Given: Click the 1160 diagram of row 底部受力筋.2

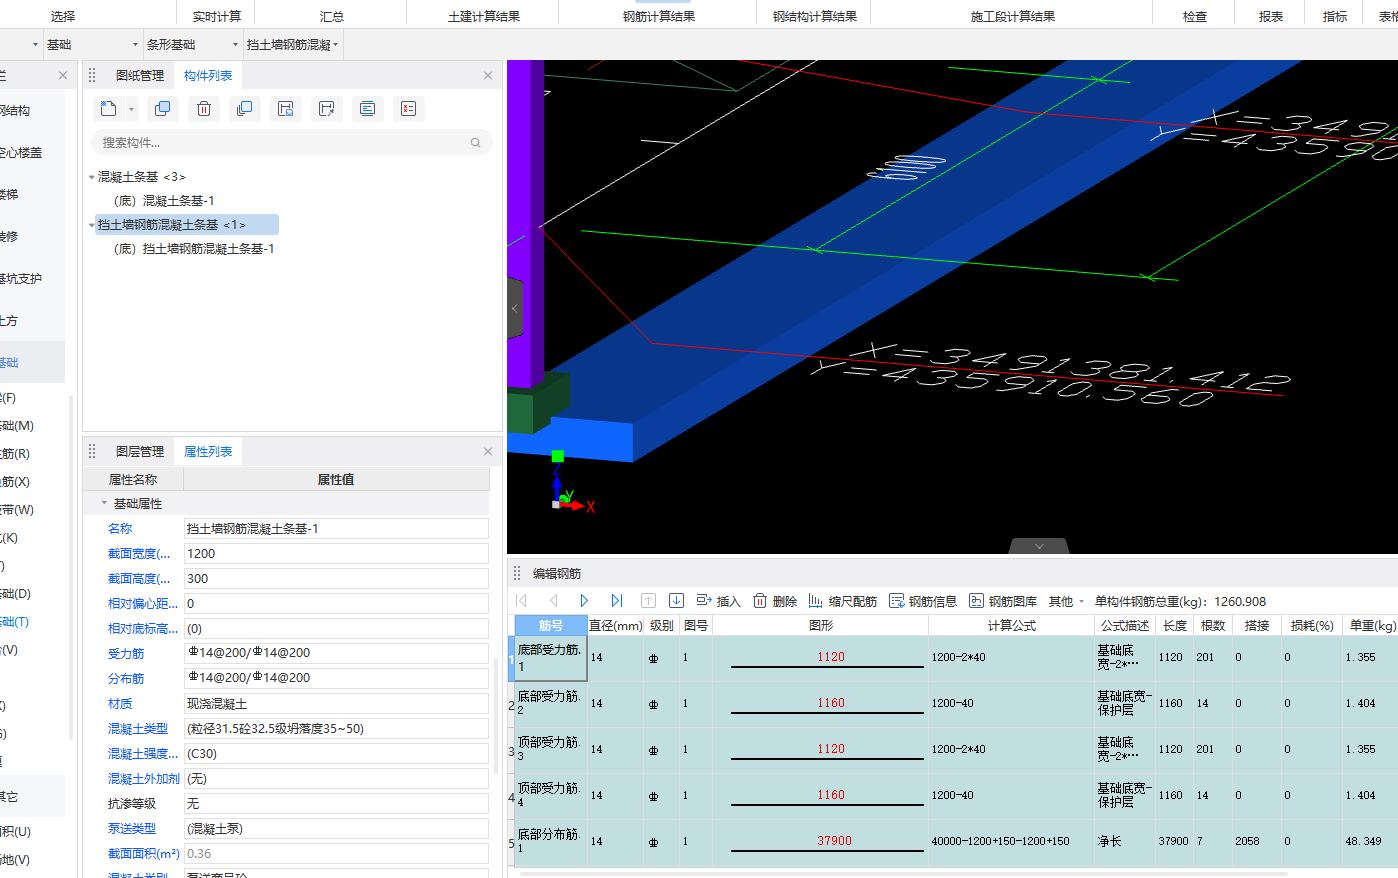Looking at the screenshot, I should point(830,704).
